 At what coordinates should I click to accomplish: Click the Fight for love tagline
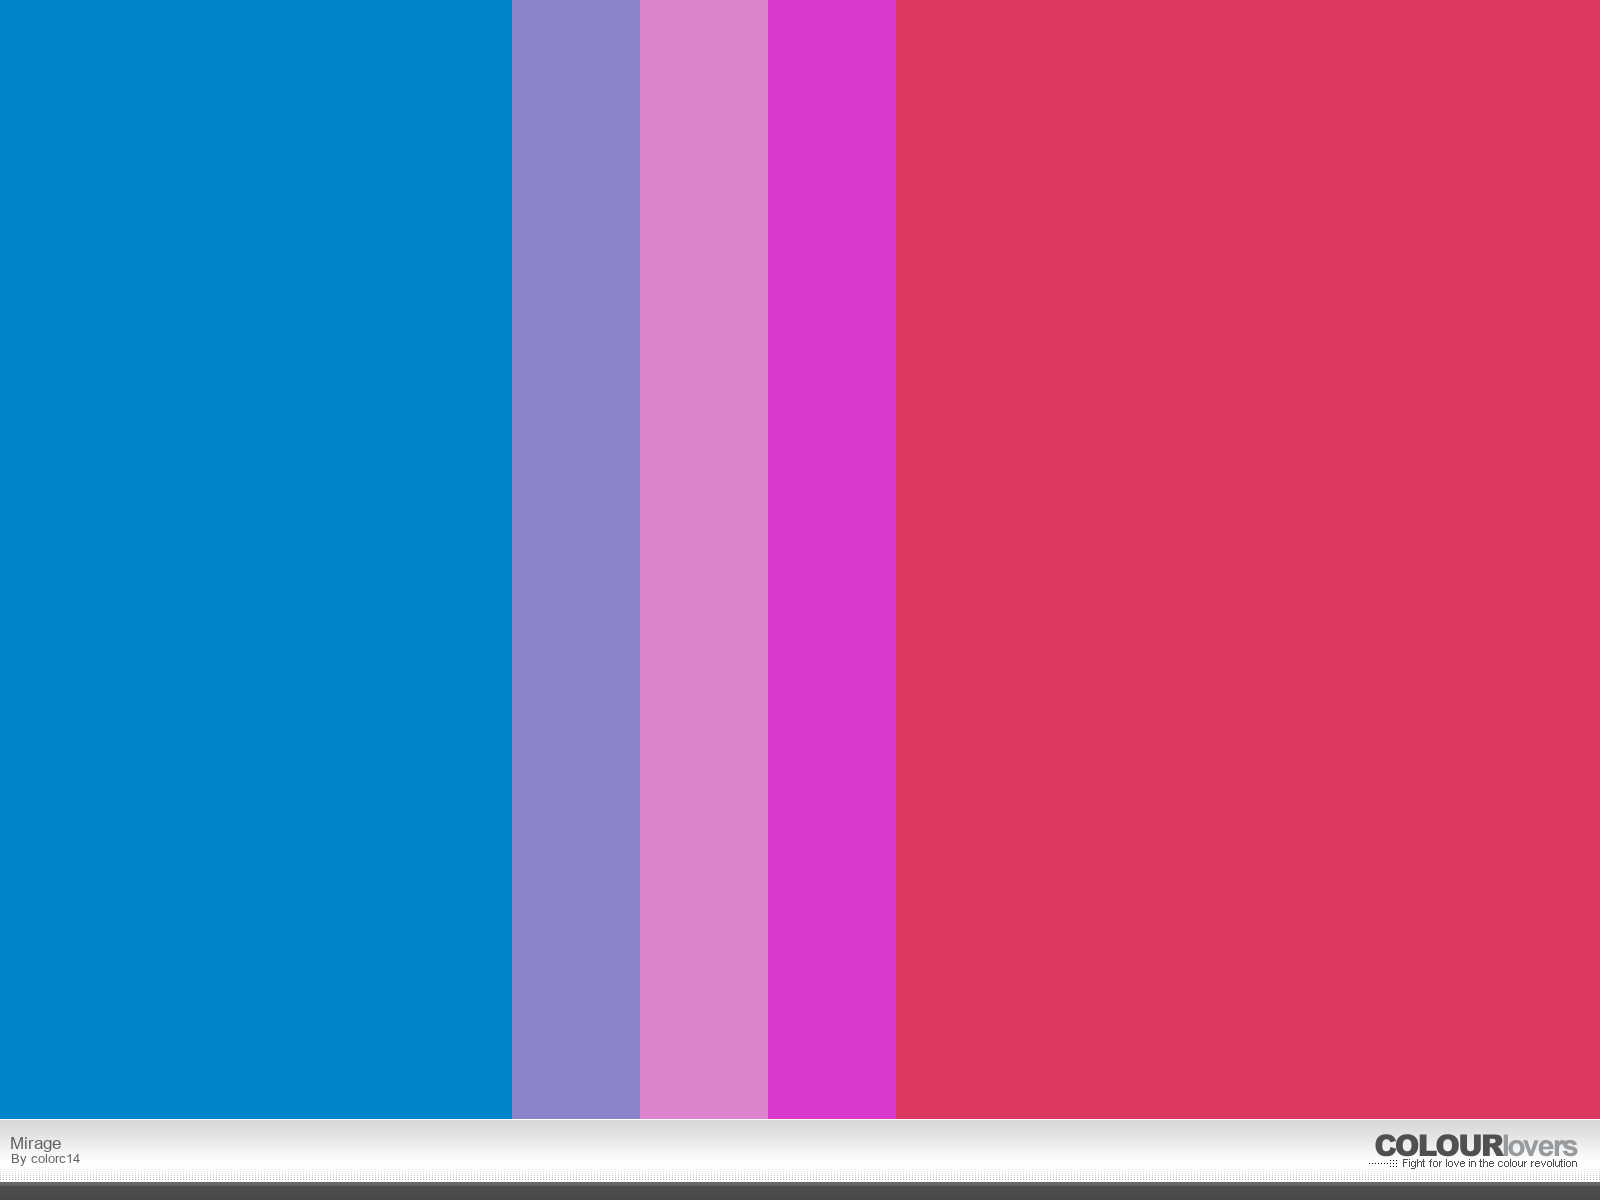[1489, 1164]
